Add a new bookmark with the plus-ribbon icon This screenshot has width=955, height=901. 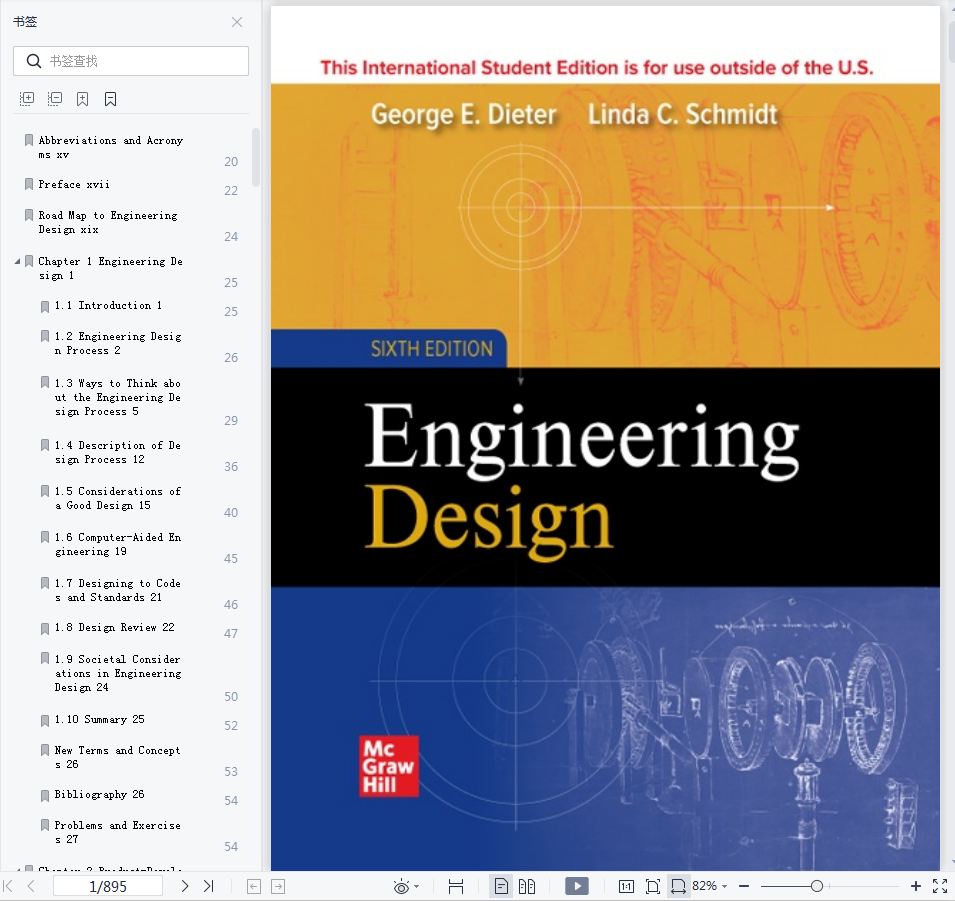(82, 99)
